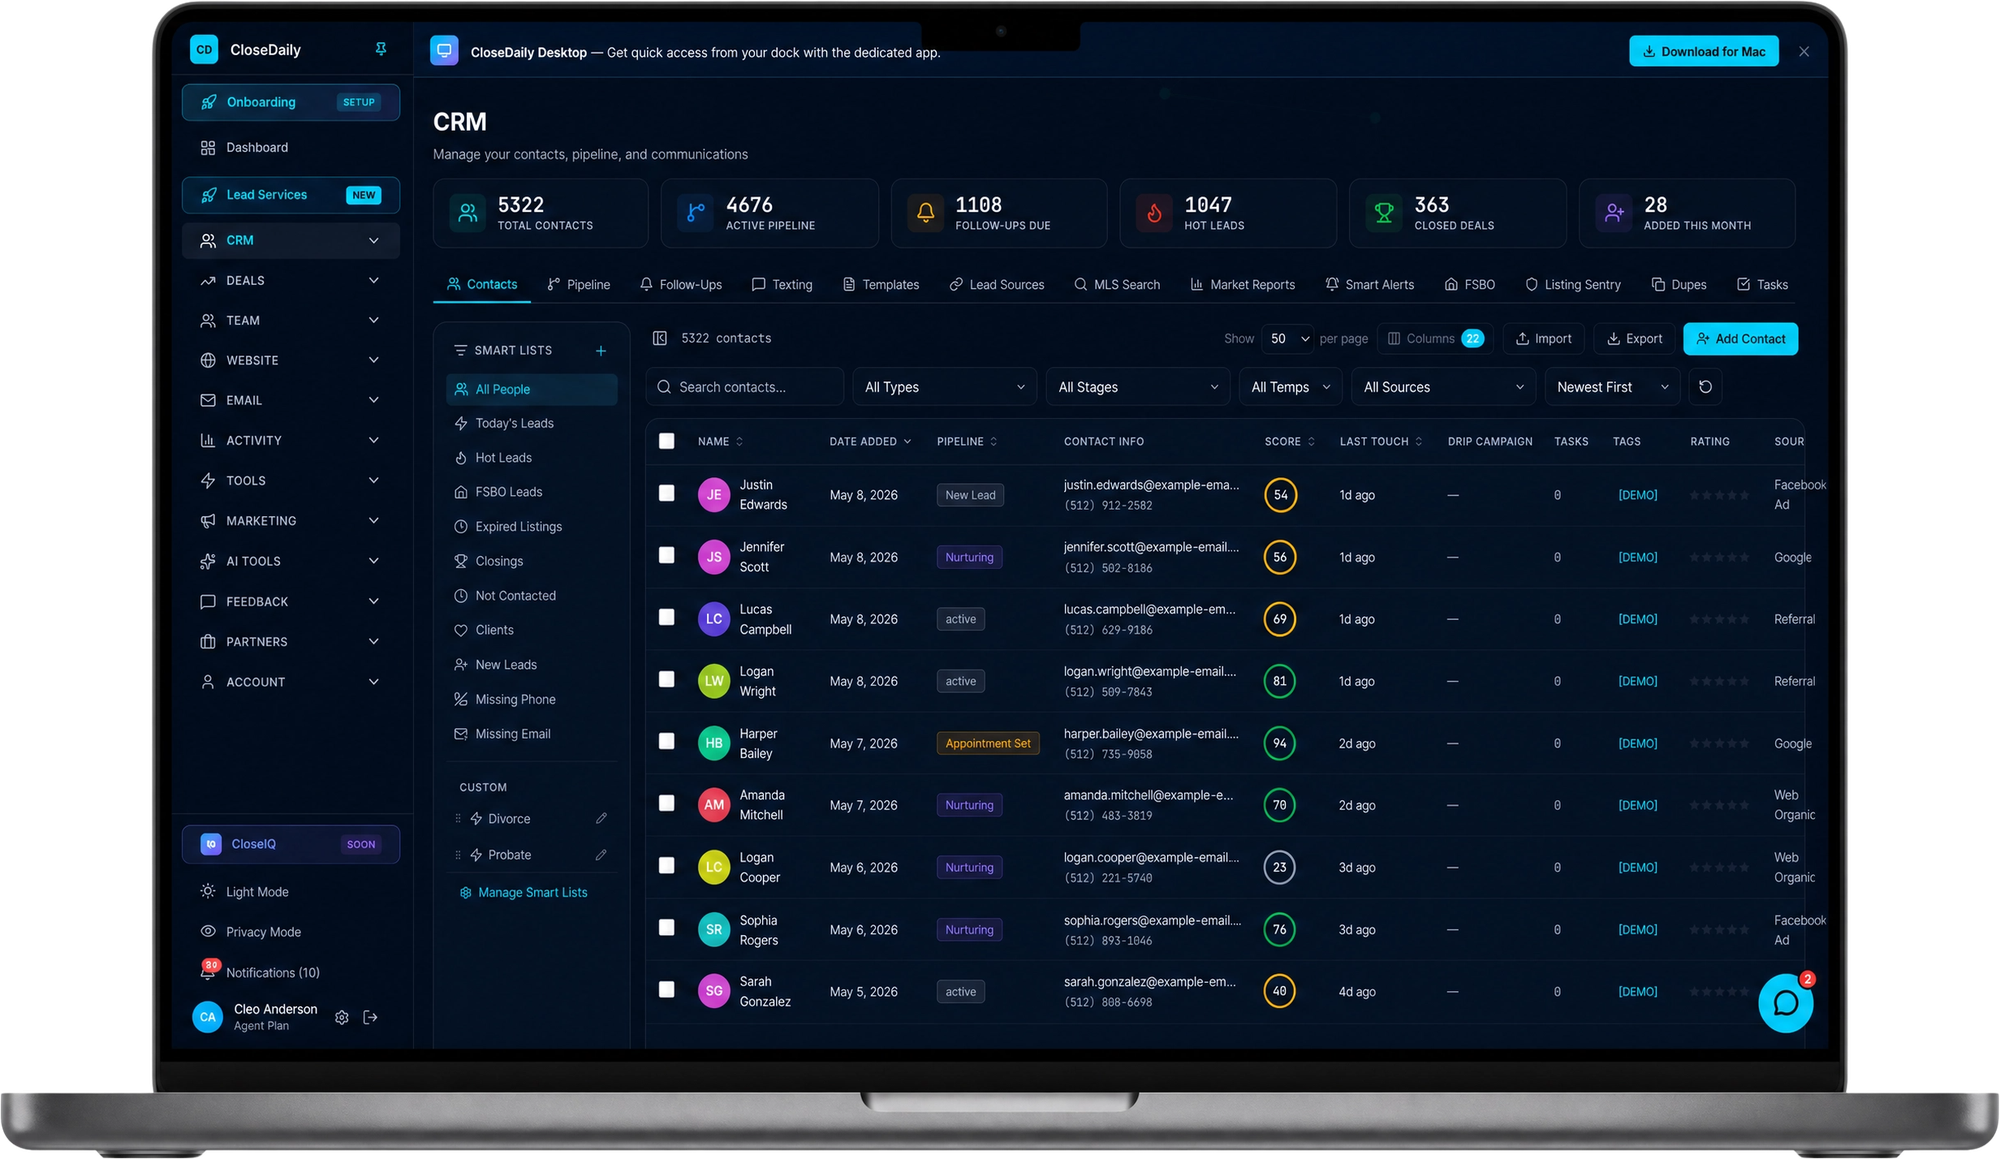Image resolution: width=2000 pixels, height=1159 pixels.
Task: Click the Active Pipeline branch icon
Action: 696,213
